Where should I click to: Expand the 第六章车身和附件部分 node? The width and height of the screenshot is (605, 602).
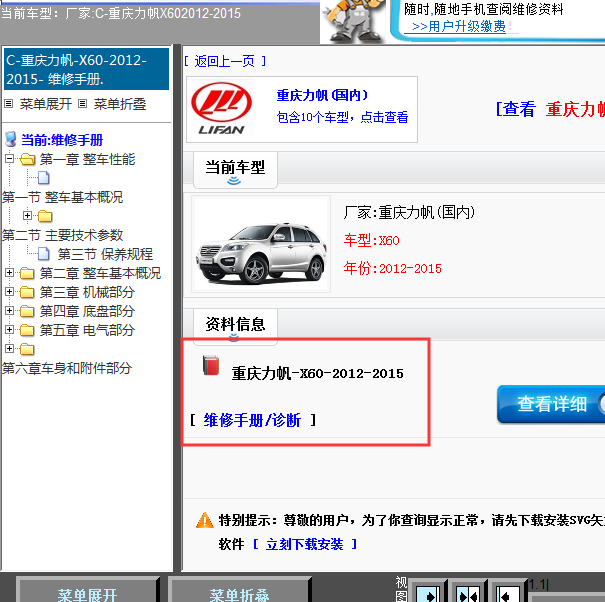pyautogui.click(x=9, y=348)
